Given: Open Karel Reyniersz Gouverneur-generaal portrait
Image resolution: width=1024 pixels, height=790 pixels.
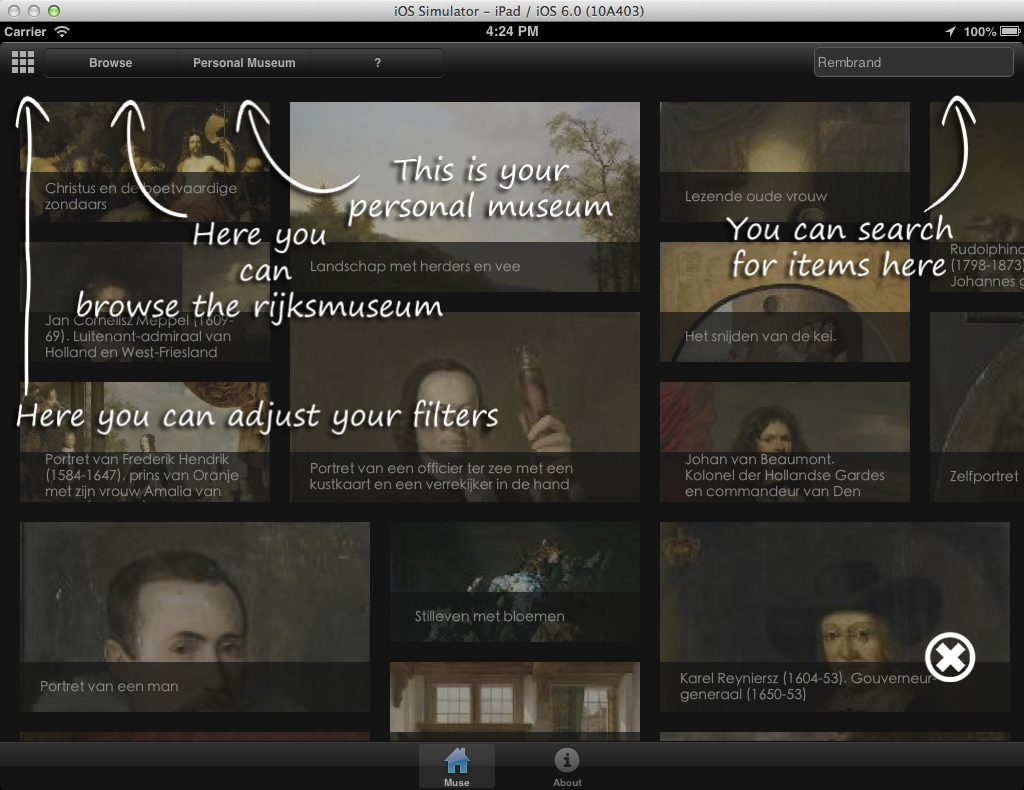Looking at the screenshot, I should coord(835,617).
